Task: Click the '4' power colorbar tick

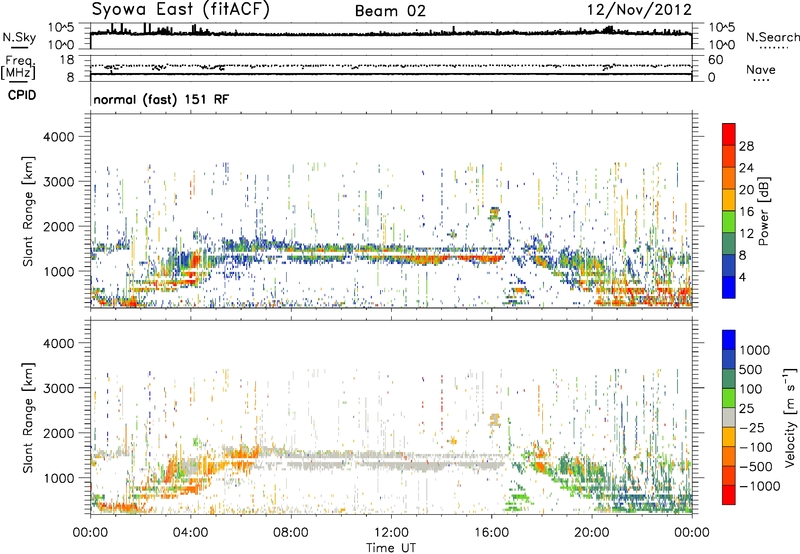Action: tap(742, 277)
